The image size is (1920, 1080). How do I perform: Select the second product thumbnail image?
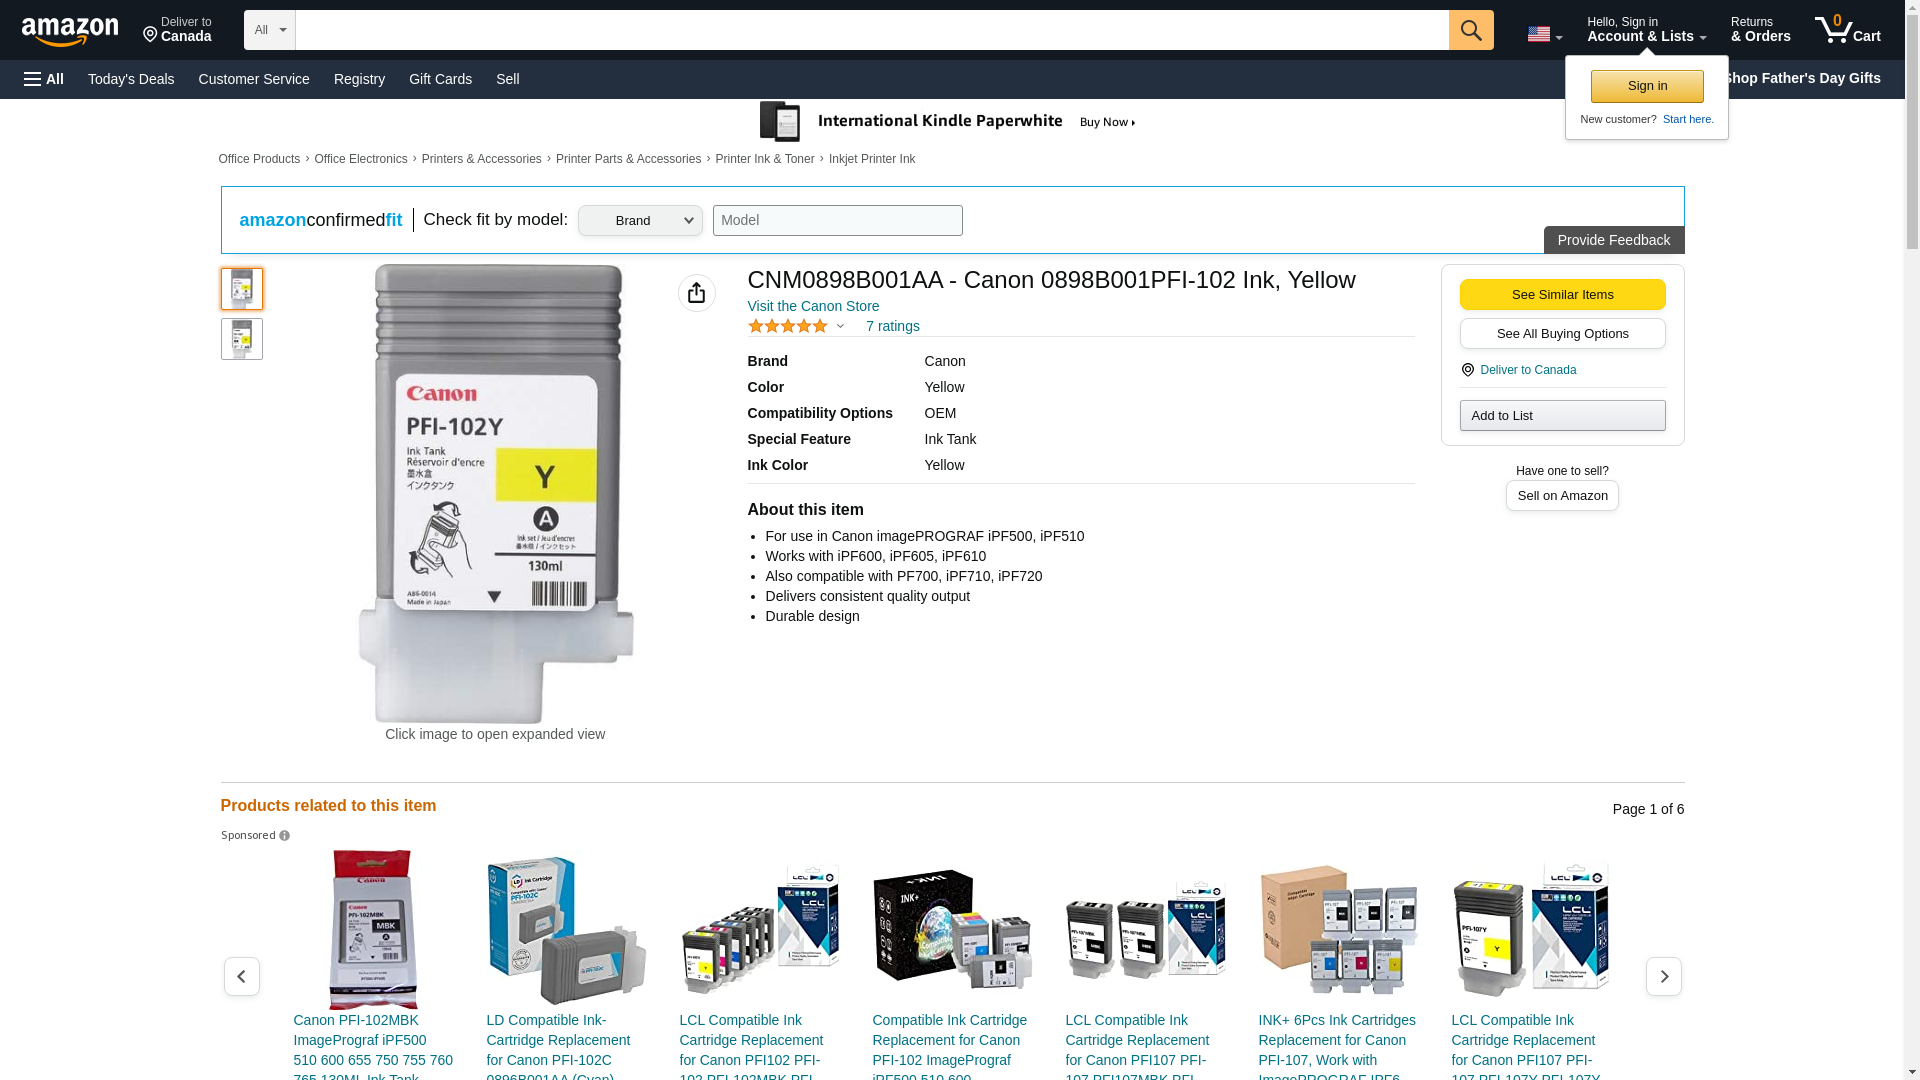click(x=241, y=339)
